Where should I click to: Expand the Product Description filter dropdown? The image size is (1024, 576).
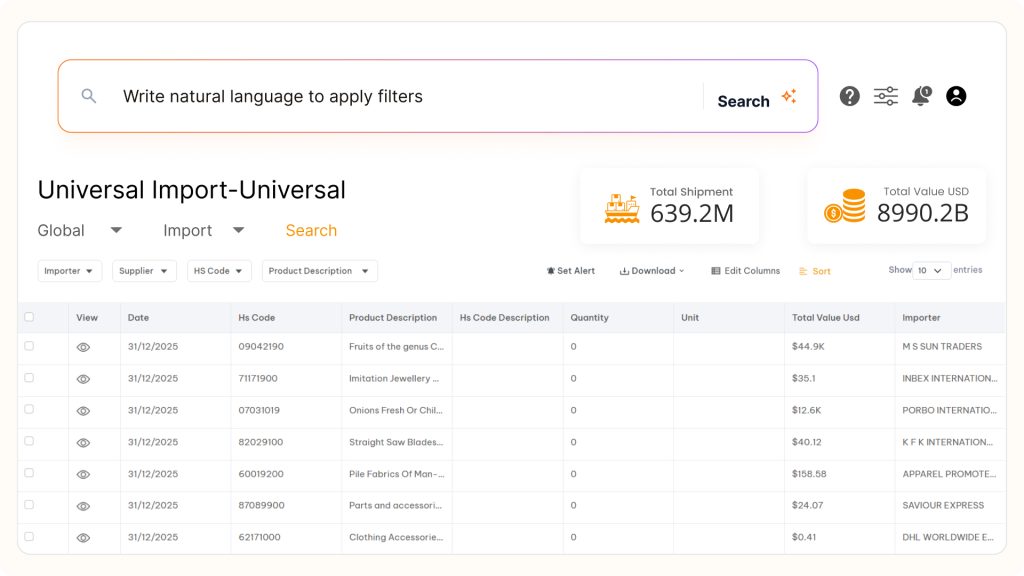(x=319, y=271)
